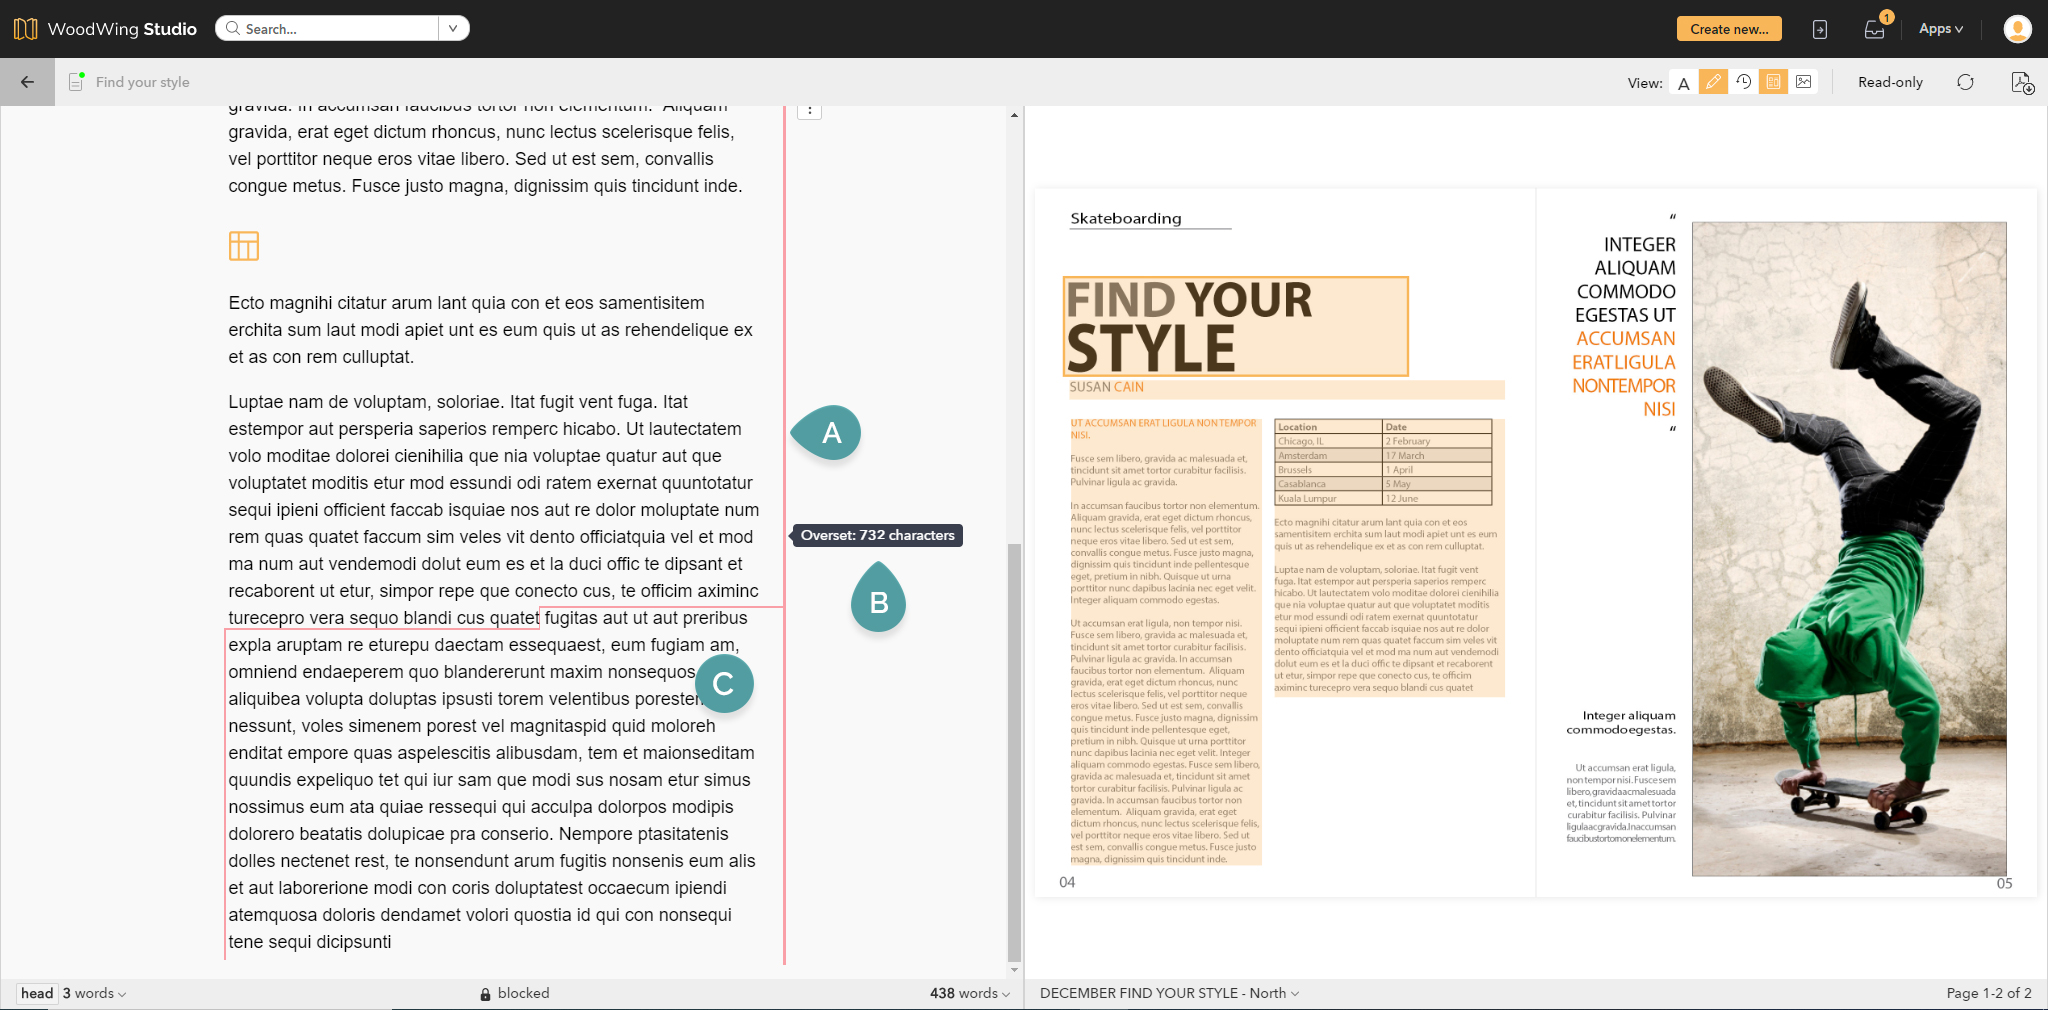Image resolution: width=2048 pixels, height=1010 pixels.
Task: Click the Create new... button
Action: click(x=1728, y=29)
